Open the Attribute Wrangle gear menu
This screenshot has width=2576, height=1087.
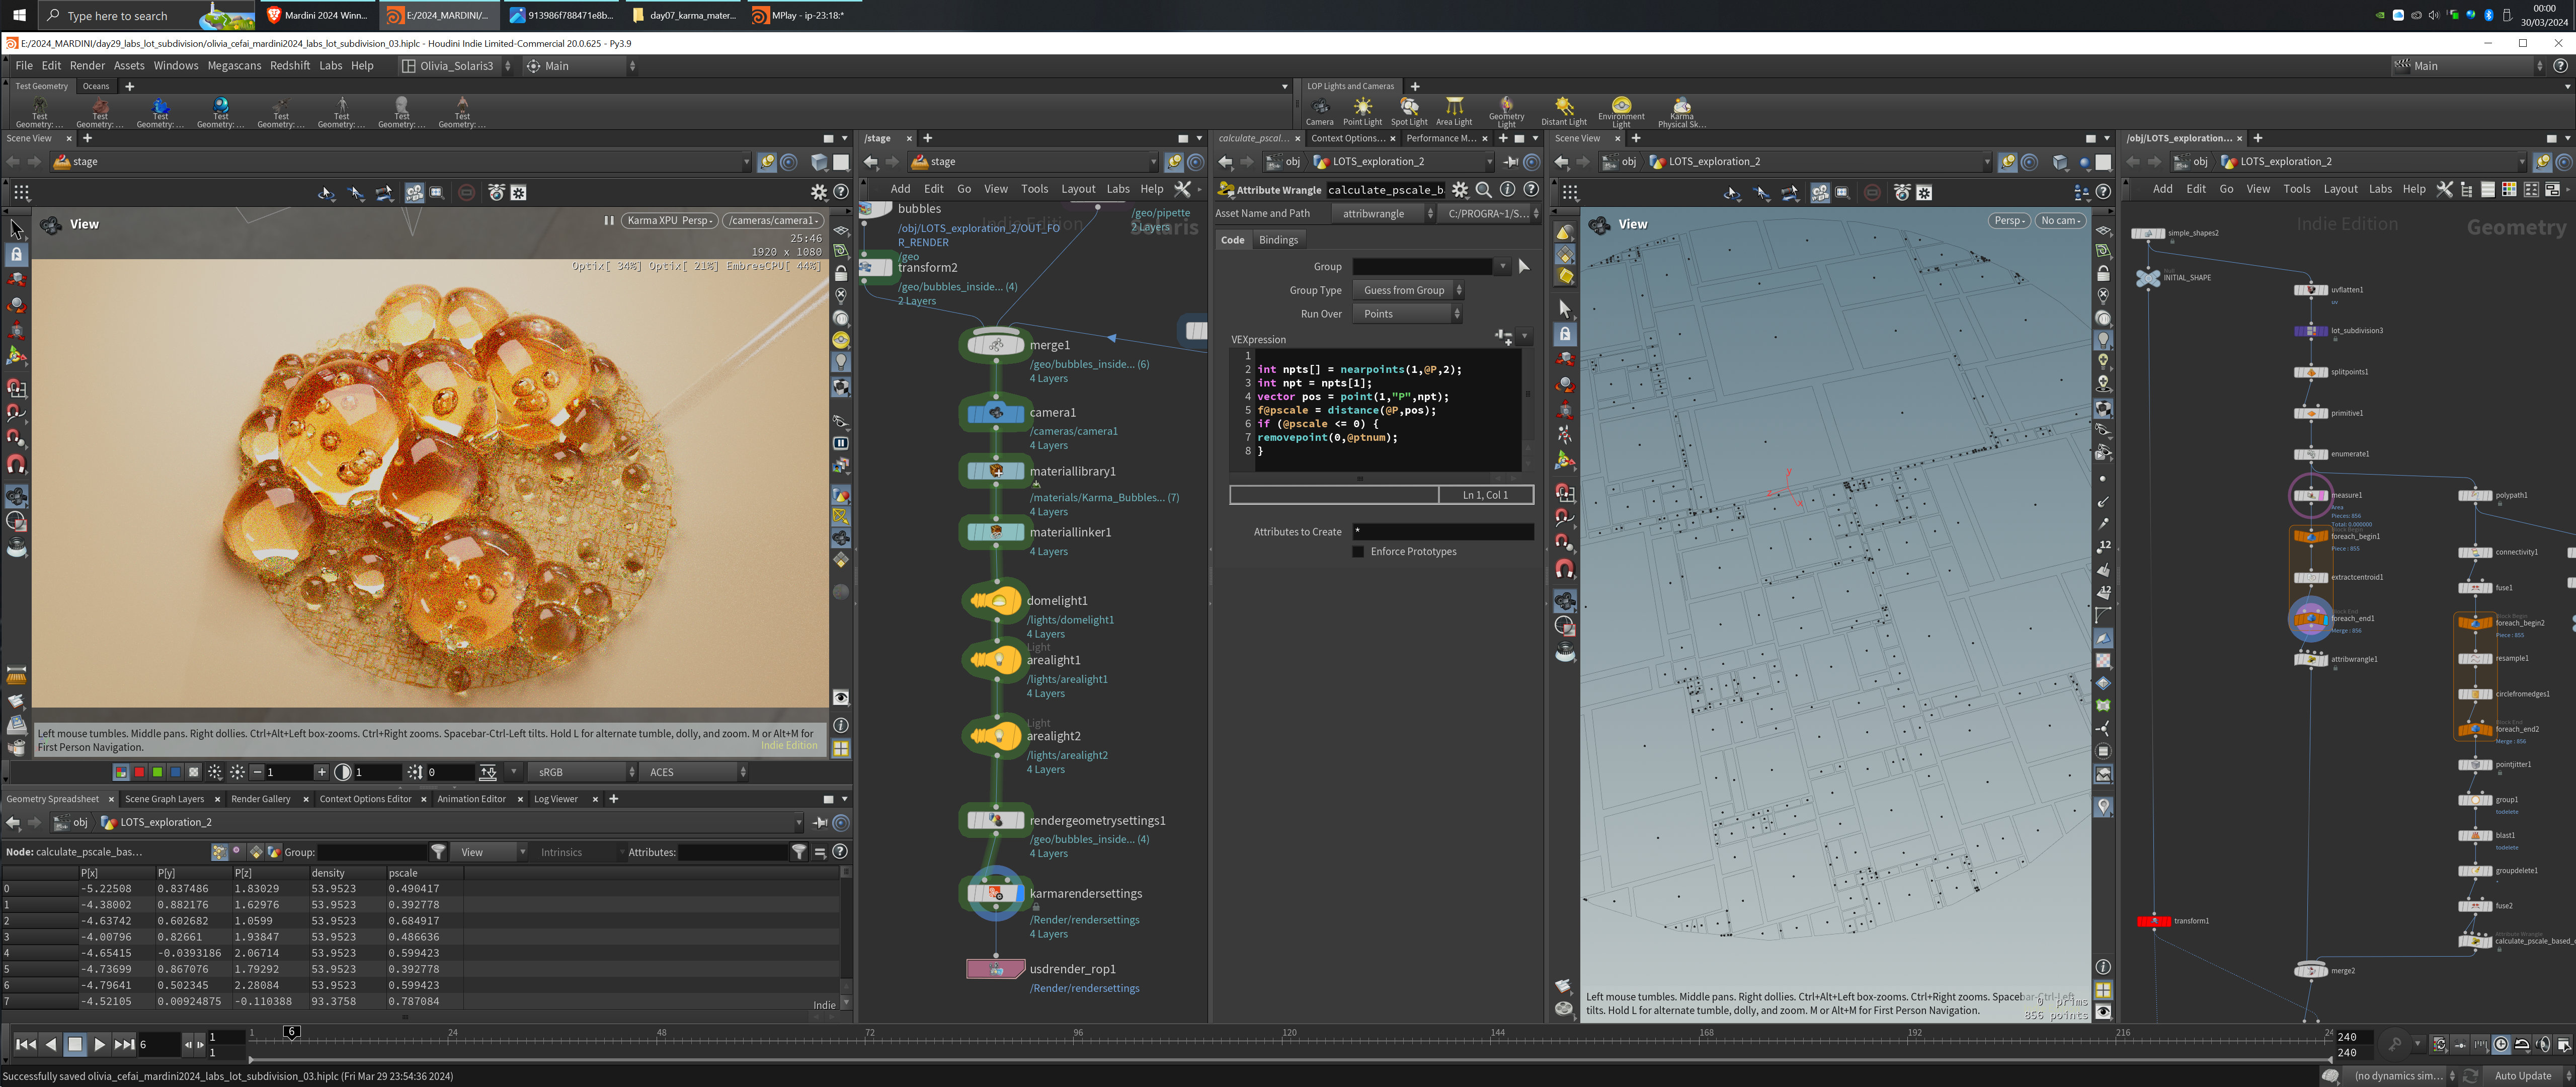coord(1460,190)
